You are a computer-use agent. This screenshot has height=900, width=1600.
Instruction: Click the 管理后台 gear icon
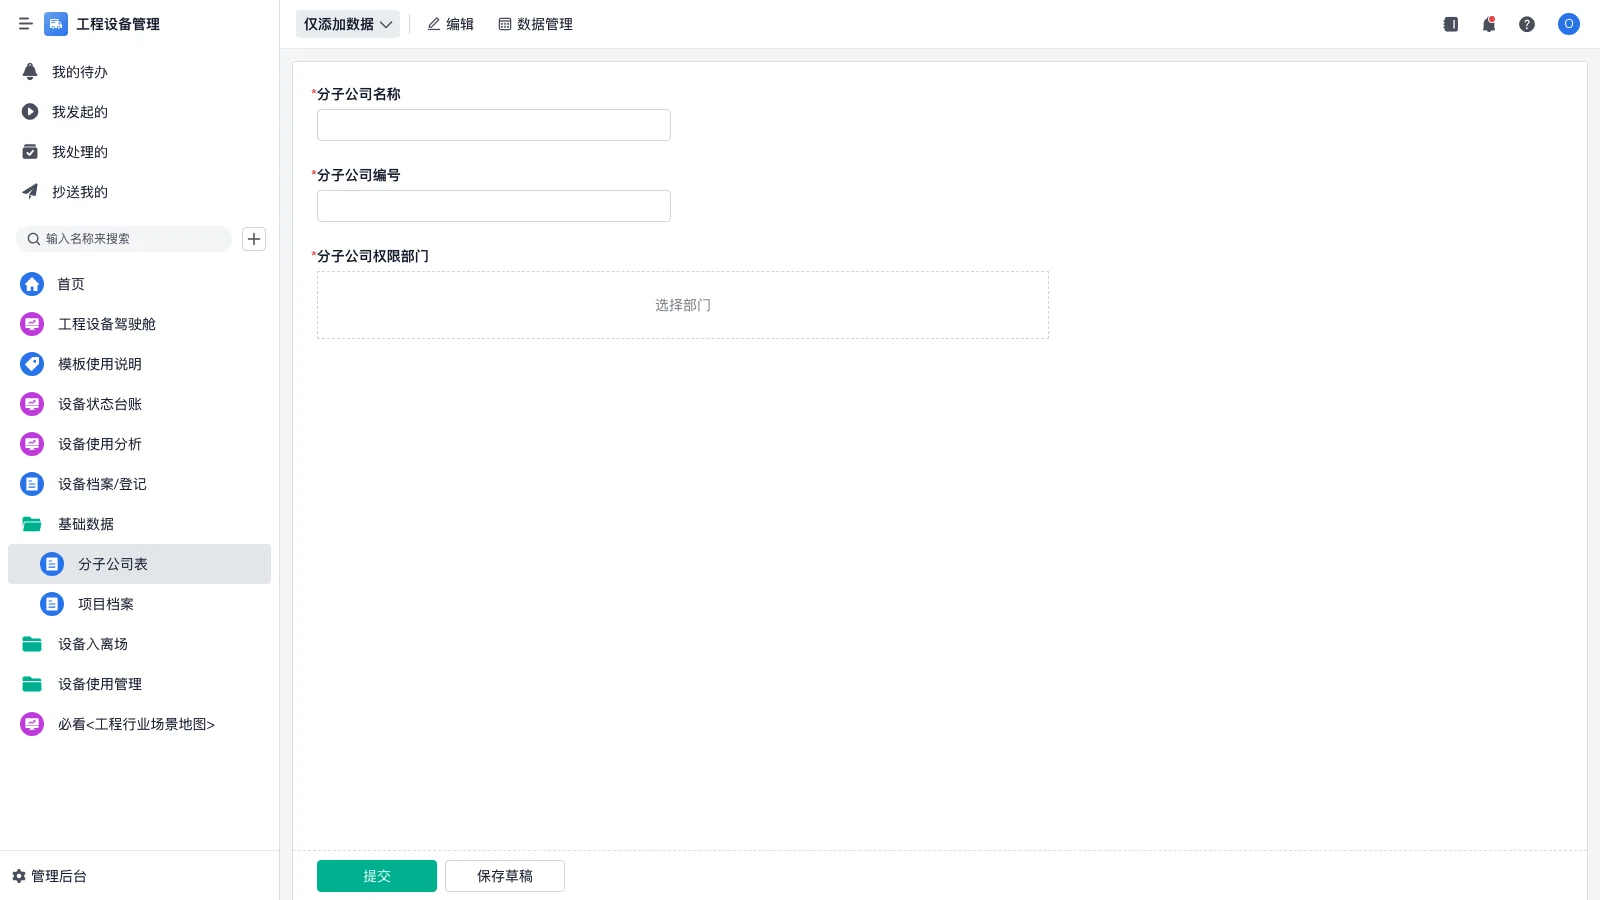(x=19, y=876)
